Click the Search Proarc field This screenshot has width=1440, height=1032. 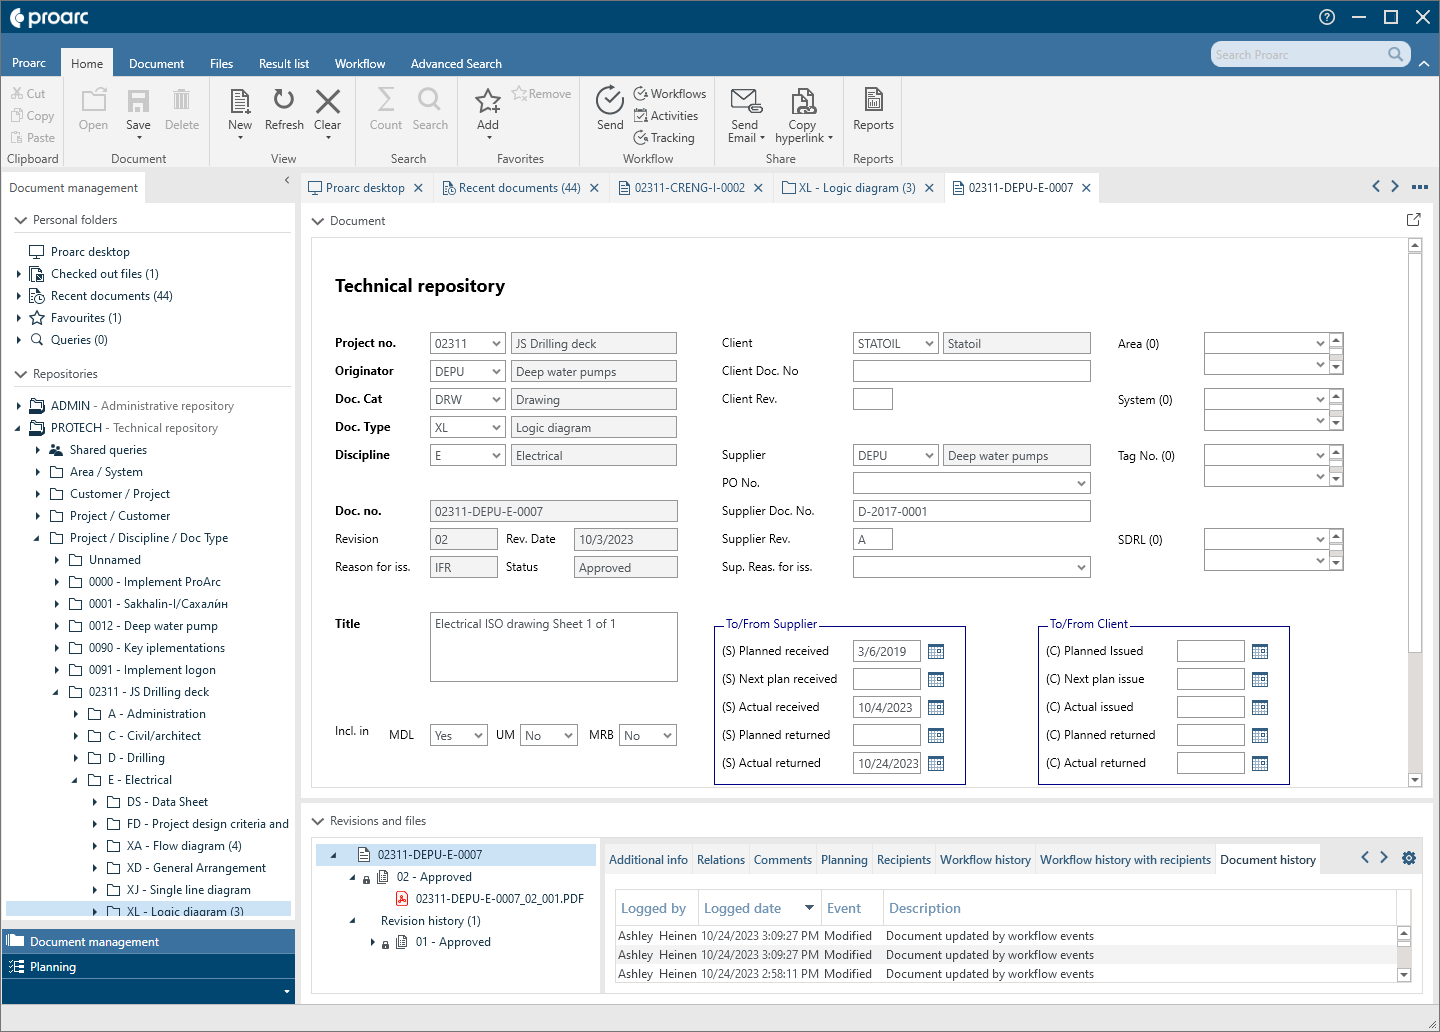tap(1300, 54)
